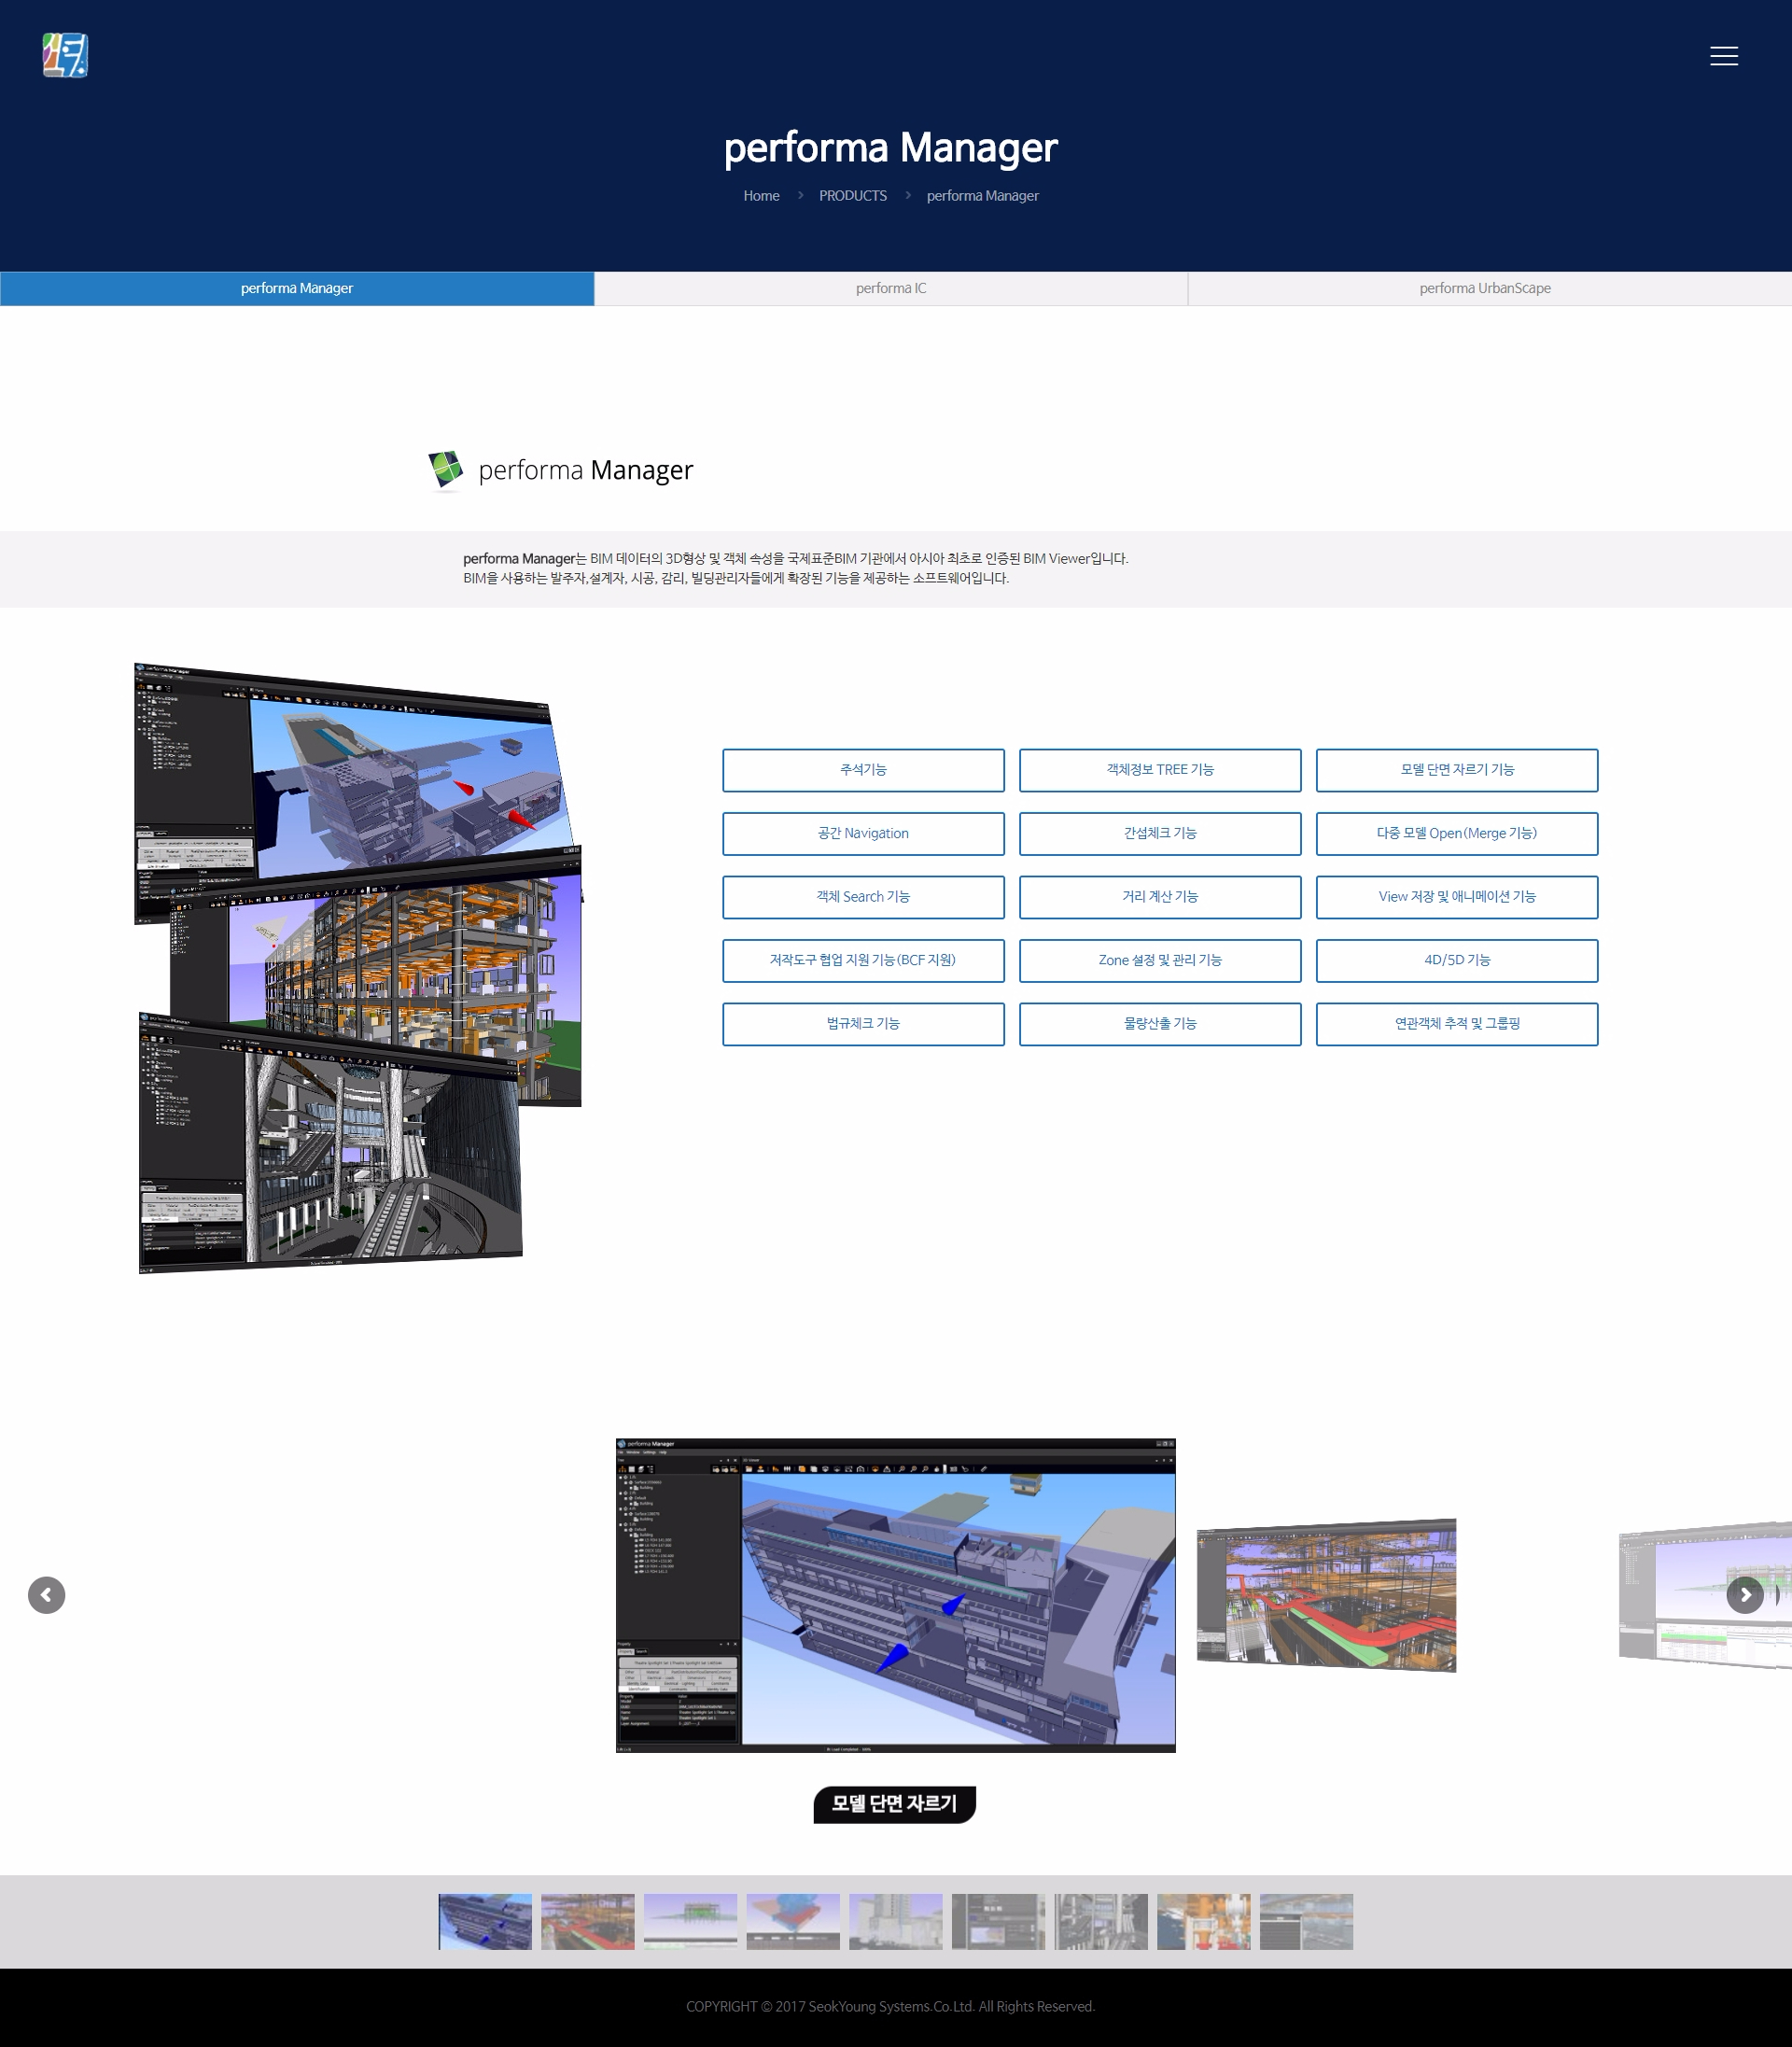Select seventh thumbnail in carousel strip
The width and height of the screenshot is (1792, 2047).
pos(1101,1921)
